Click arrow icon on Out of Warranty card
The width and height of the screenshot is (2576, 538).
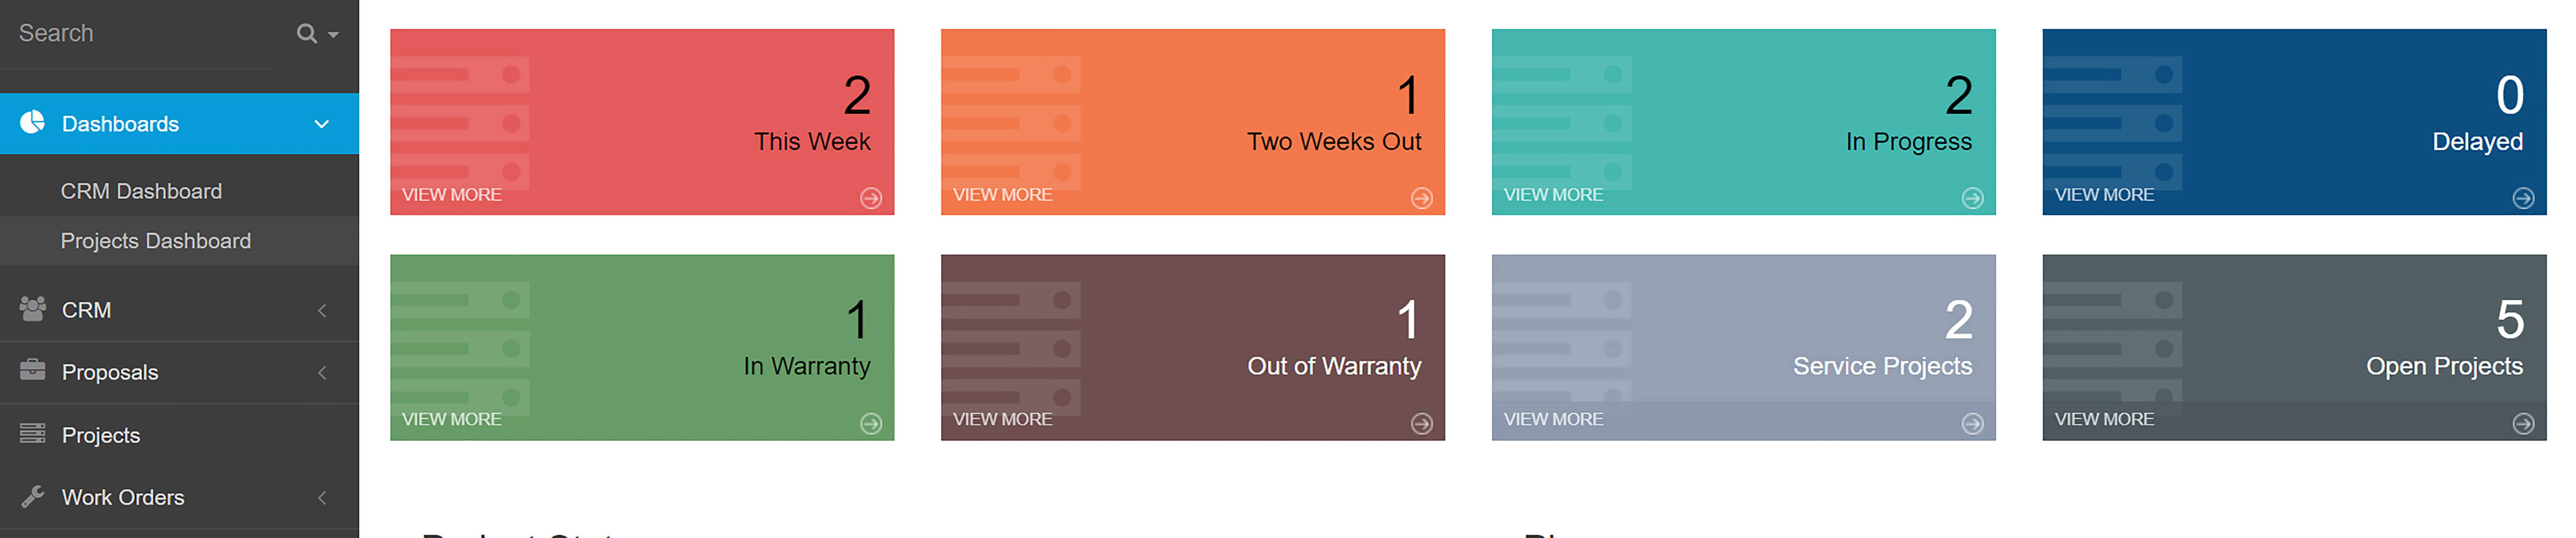click(x=1422, y=424)
